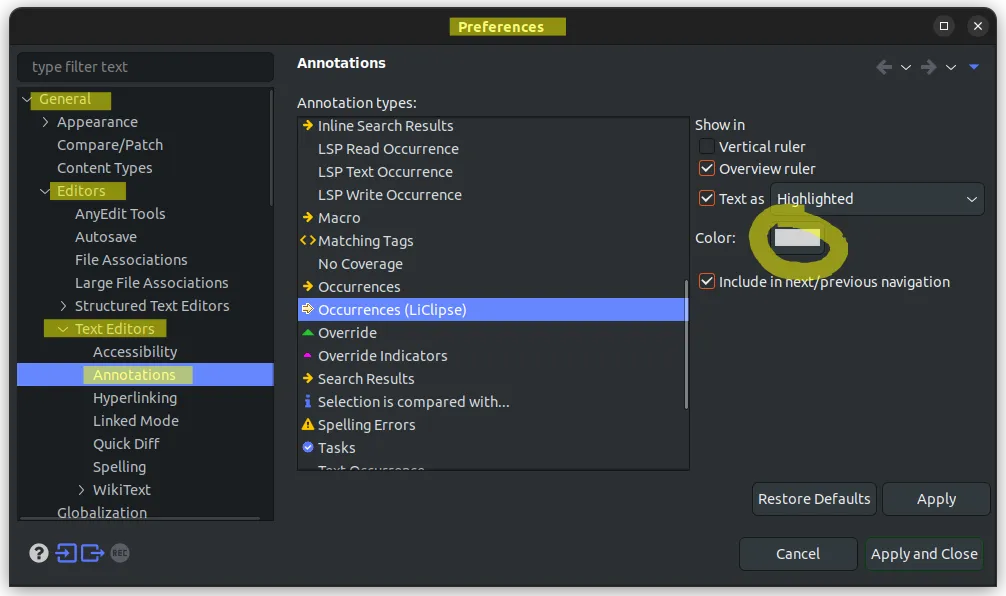Image resolution: width=1006 pixels, height=596 pixels.
Task: Select Spelling Errors annotation type
Action: tap(366, 425)
